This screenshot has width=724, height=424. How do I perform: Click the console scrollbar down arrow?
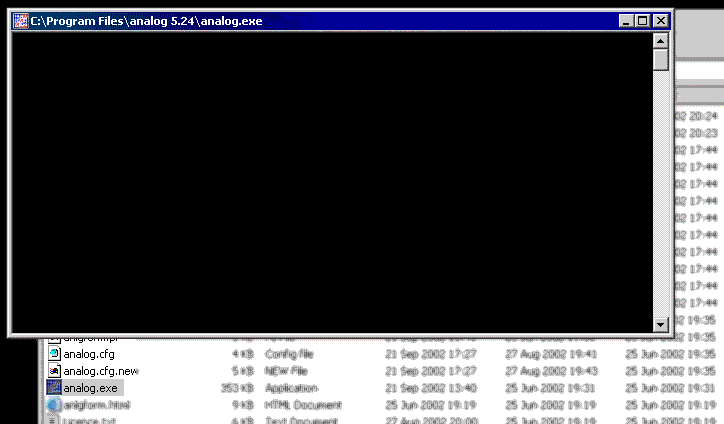tap(660, 325)
